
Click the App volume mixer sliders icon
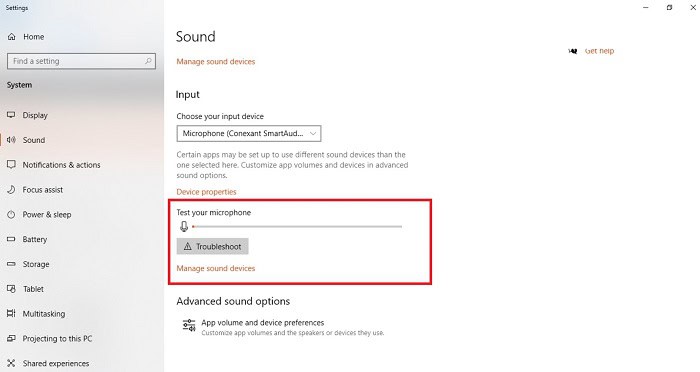(189, 326)
